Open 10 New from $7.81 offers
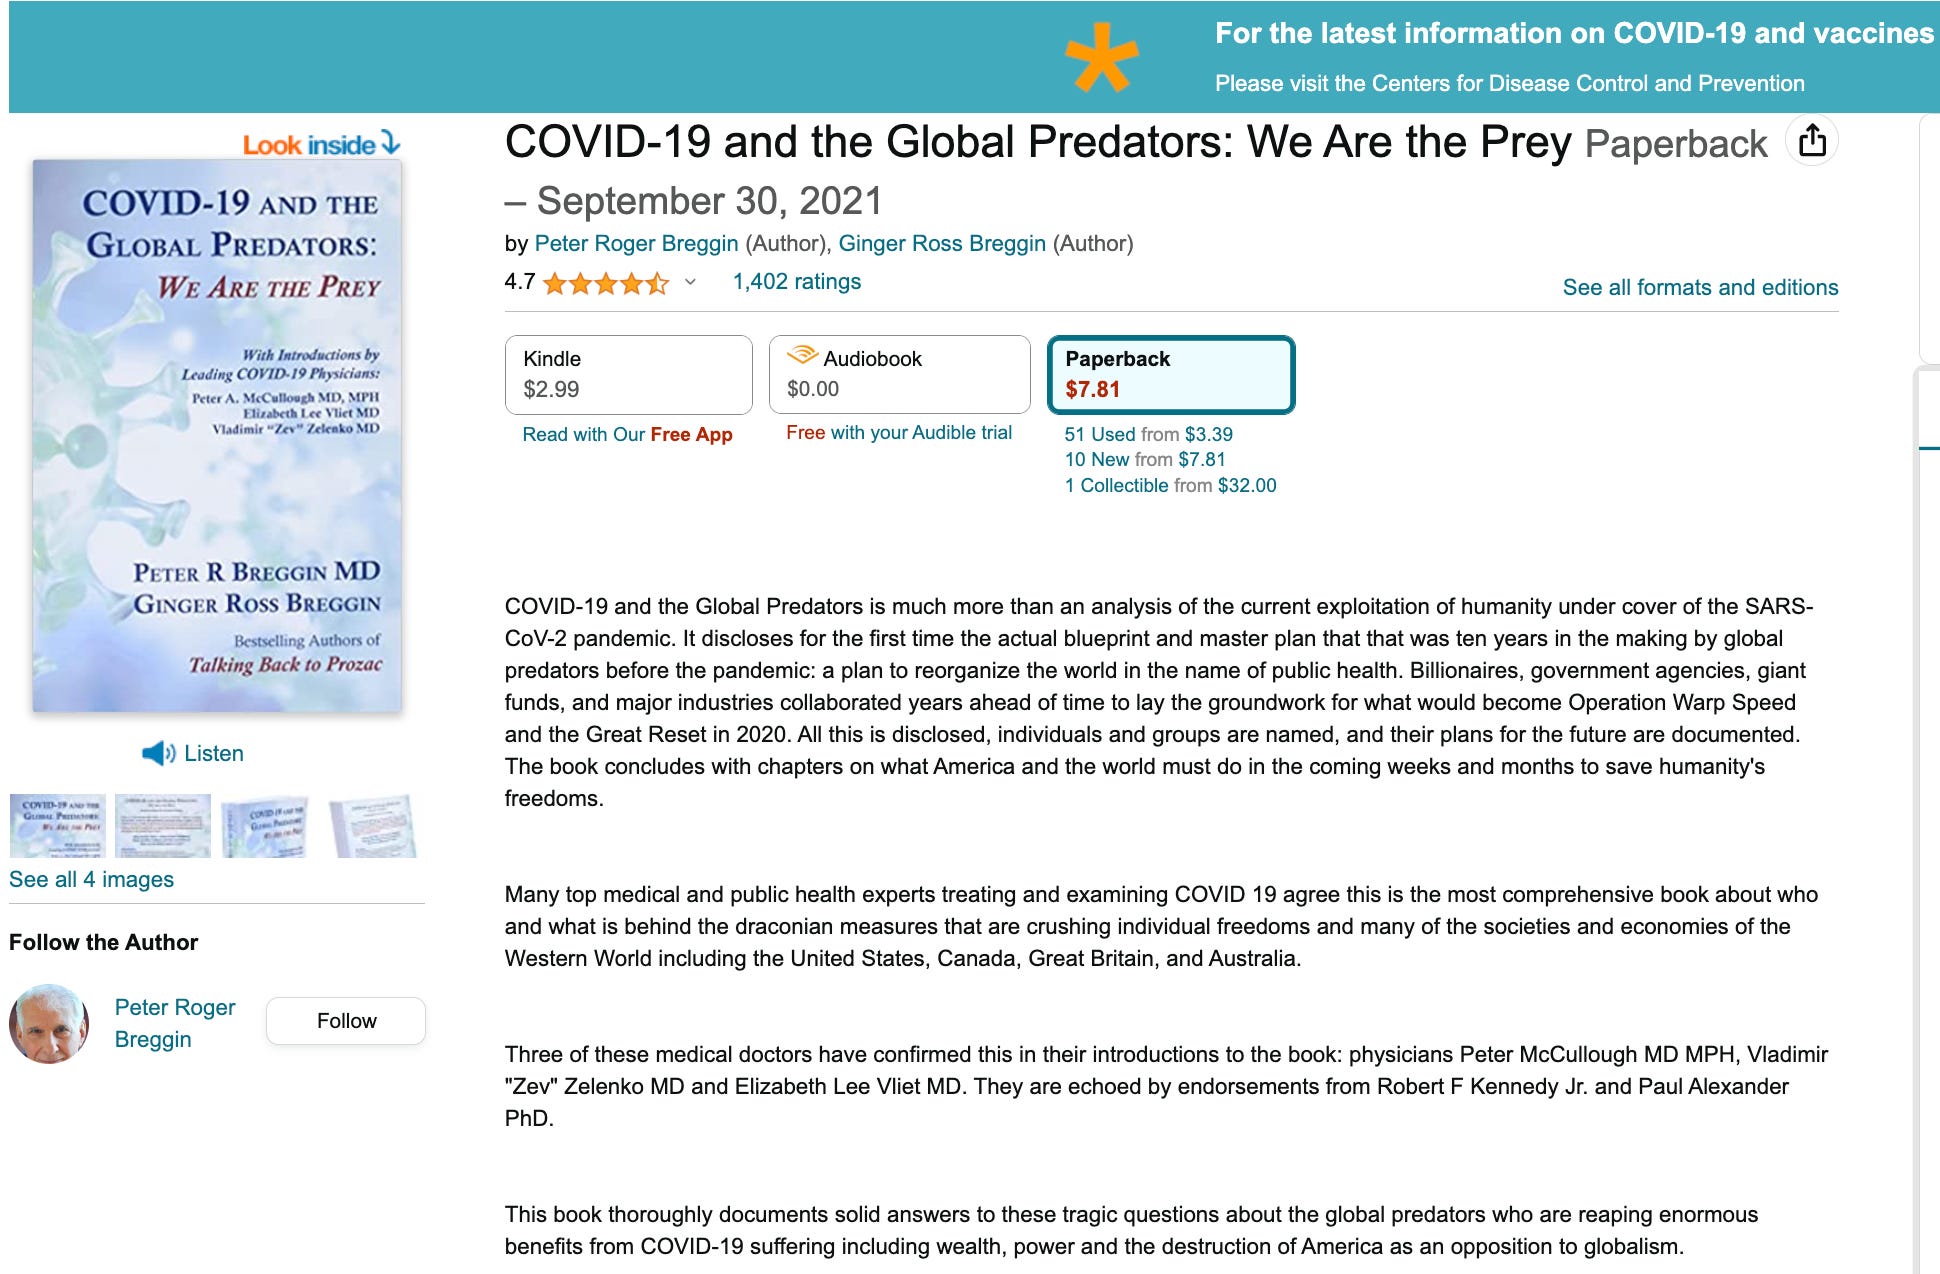Viewport: 1940px width, 1274px height. click(1144, 460)
